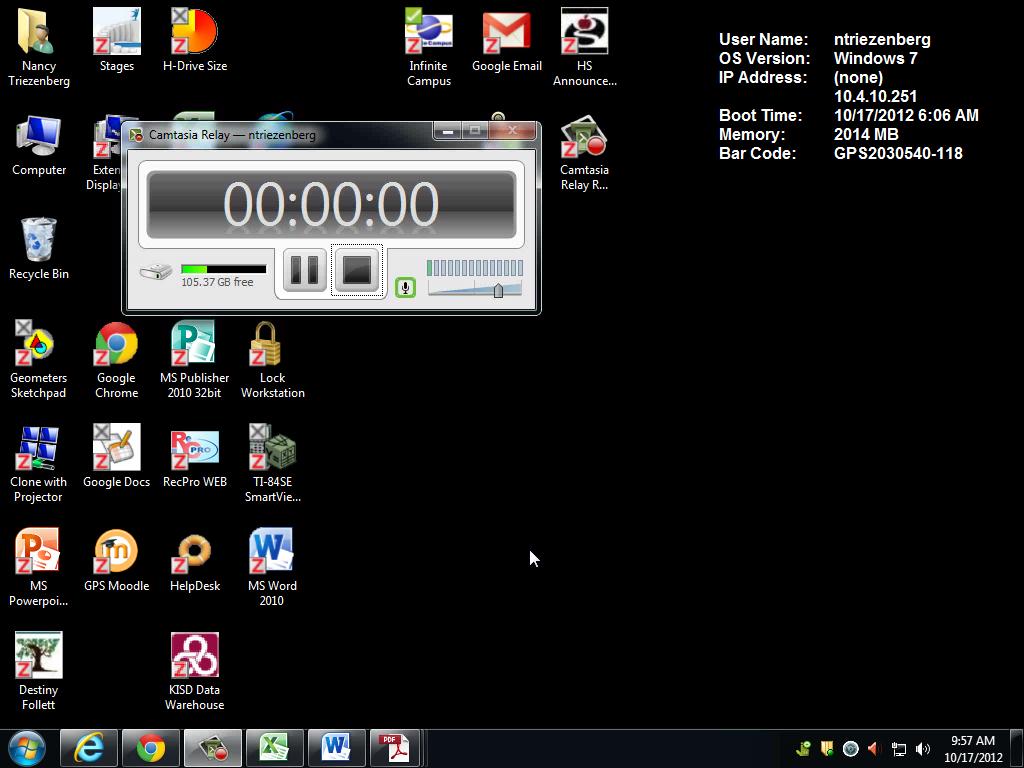The height and width of the screenshot is (768, 1024).
Task: Open the Adobe PDF taskbar button
Action: pyautogui.click(x=396, y=748)
